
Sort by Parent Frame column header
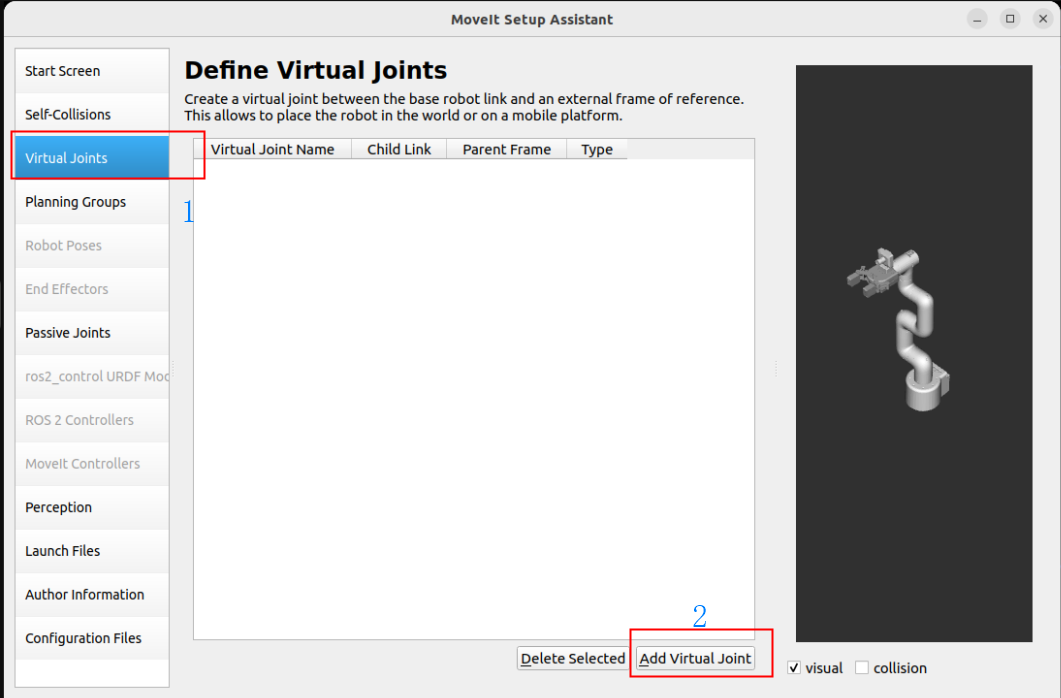tap(506, 149)
